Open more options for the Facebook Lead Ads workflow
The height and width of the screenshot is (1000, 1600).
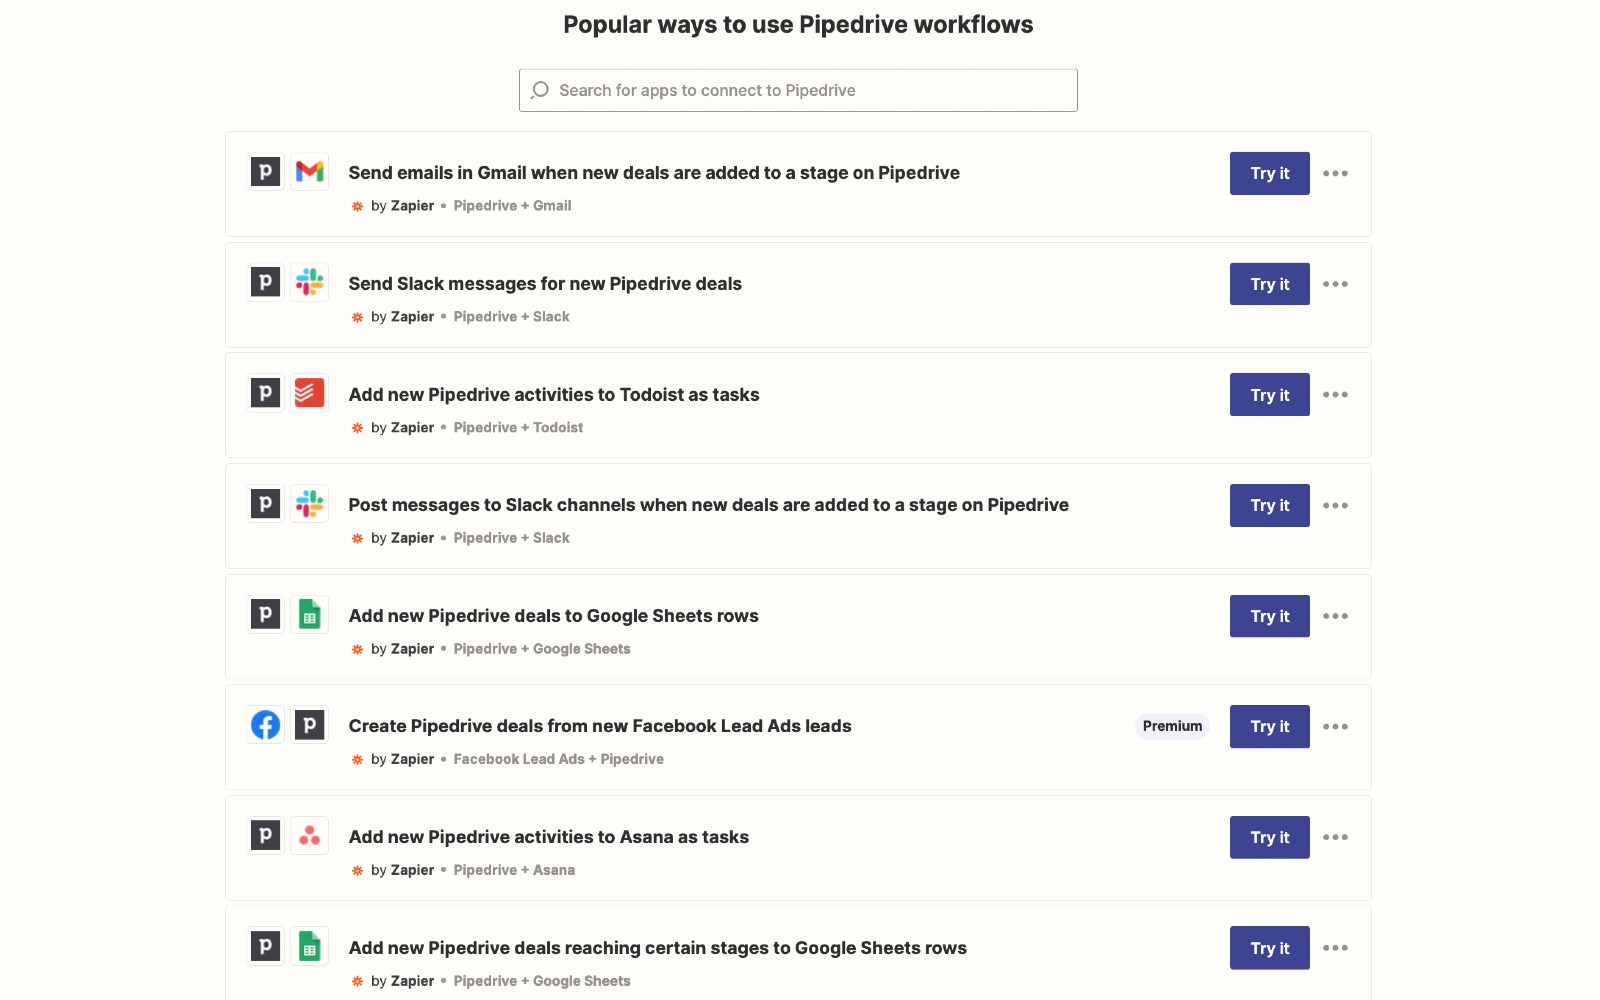1335,727
